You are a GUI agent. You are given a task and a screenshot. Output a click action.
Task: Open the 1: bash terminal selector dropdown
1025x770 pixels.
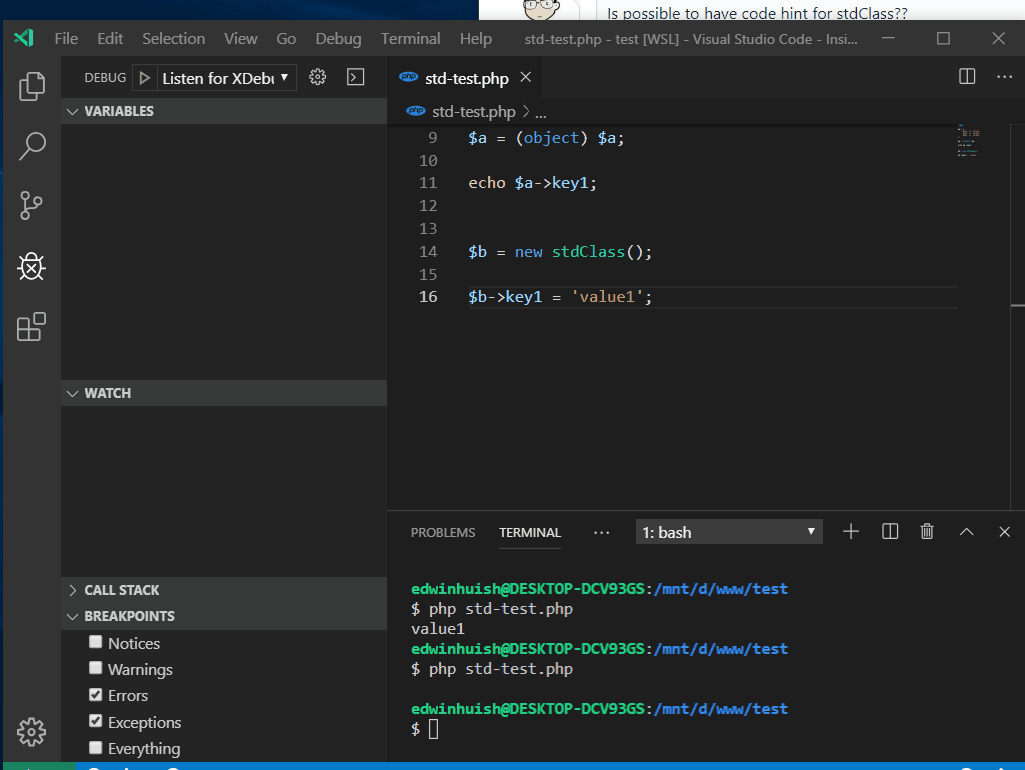[728, 531]
